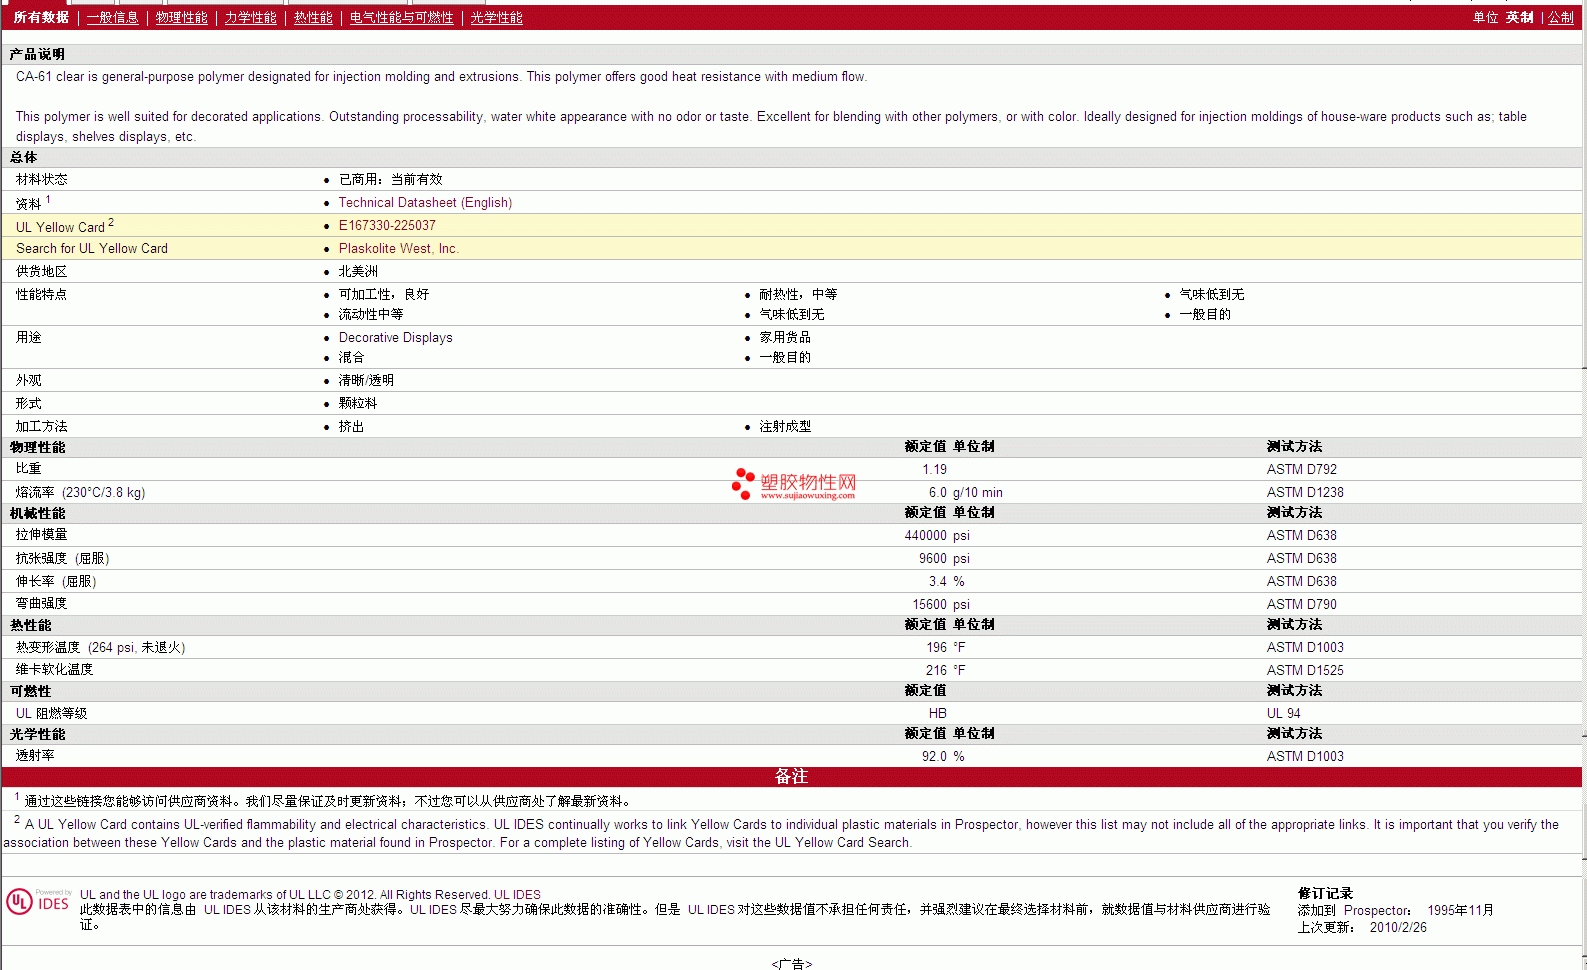Viewport: 1587px width, 970px height.
Task: Click ASTM D1238 test method cell
Action: 1305,493
